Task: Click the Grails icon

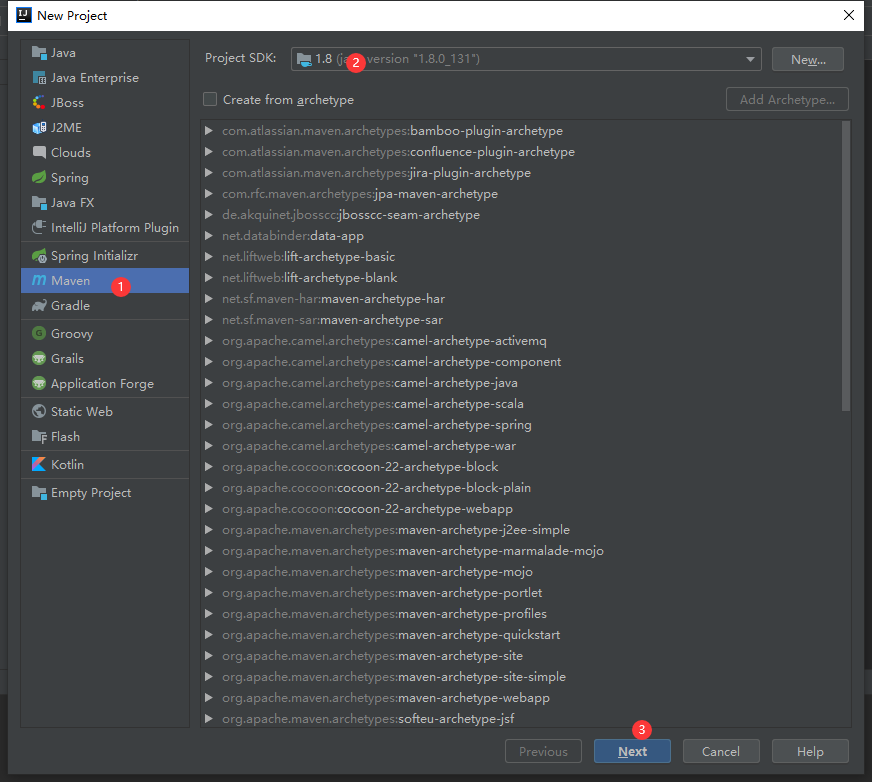Action: click(x=39, y=359)
